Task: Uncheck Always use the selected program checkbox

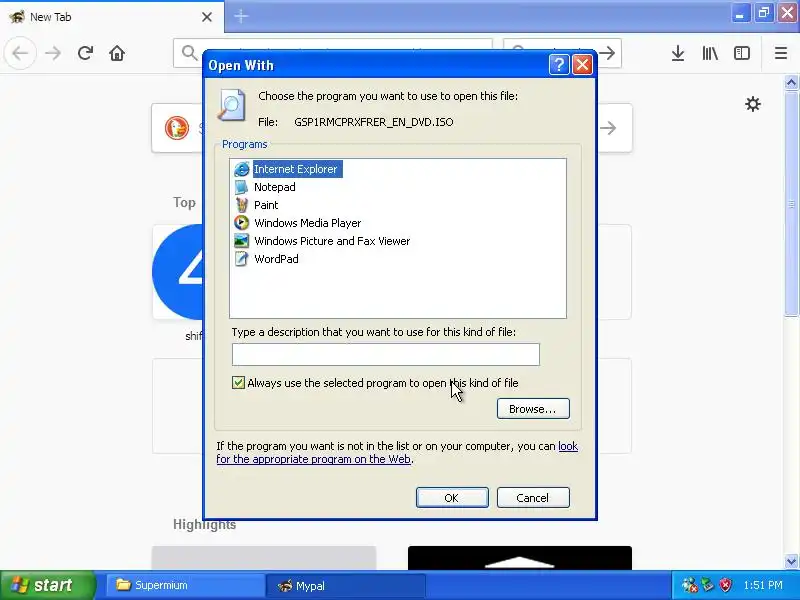Action: pyautogui.click(x=238, y=383)
